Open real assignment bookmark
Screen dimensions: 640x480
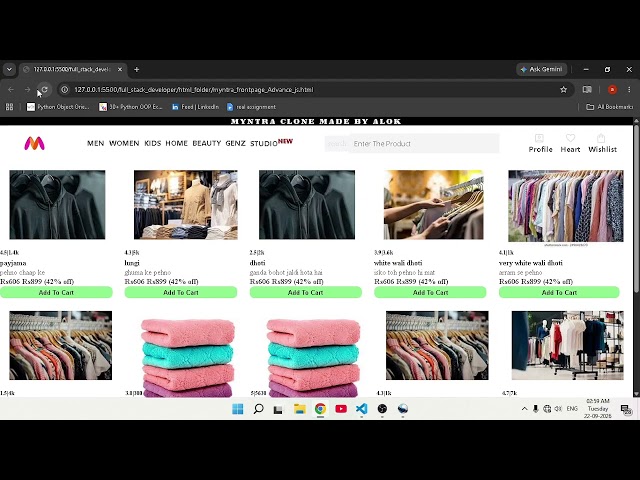(251, 107)
